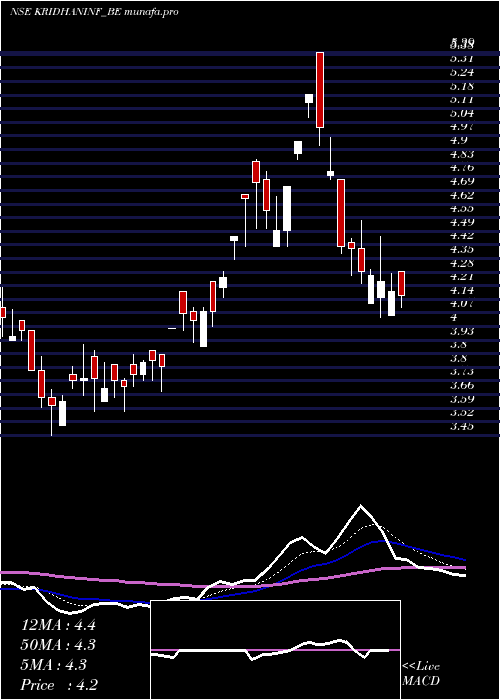The image size is (500, 700).
Task: Select the 3.66 price axis label
Action: pyautogui.click(x=462, y=386)
